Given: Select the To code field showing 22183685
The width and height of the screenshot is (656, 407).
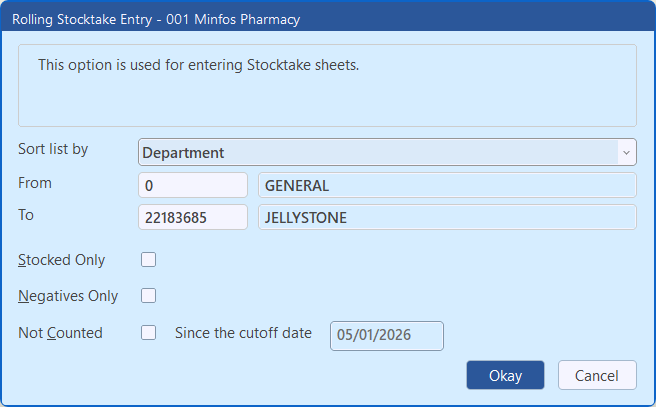Looking at the screenshot, I should click(x=192, y=217).
